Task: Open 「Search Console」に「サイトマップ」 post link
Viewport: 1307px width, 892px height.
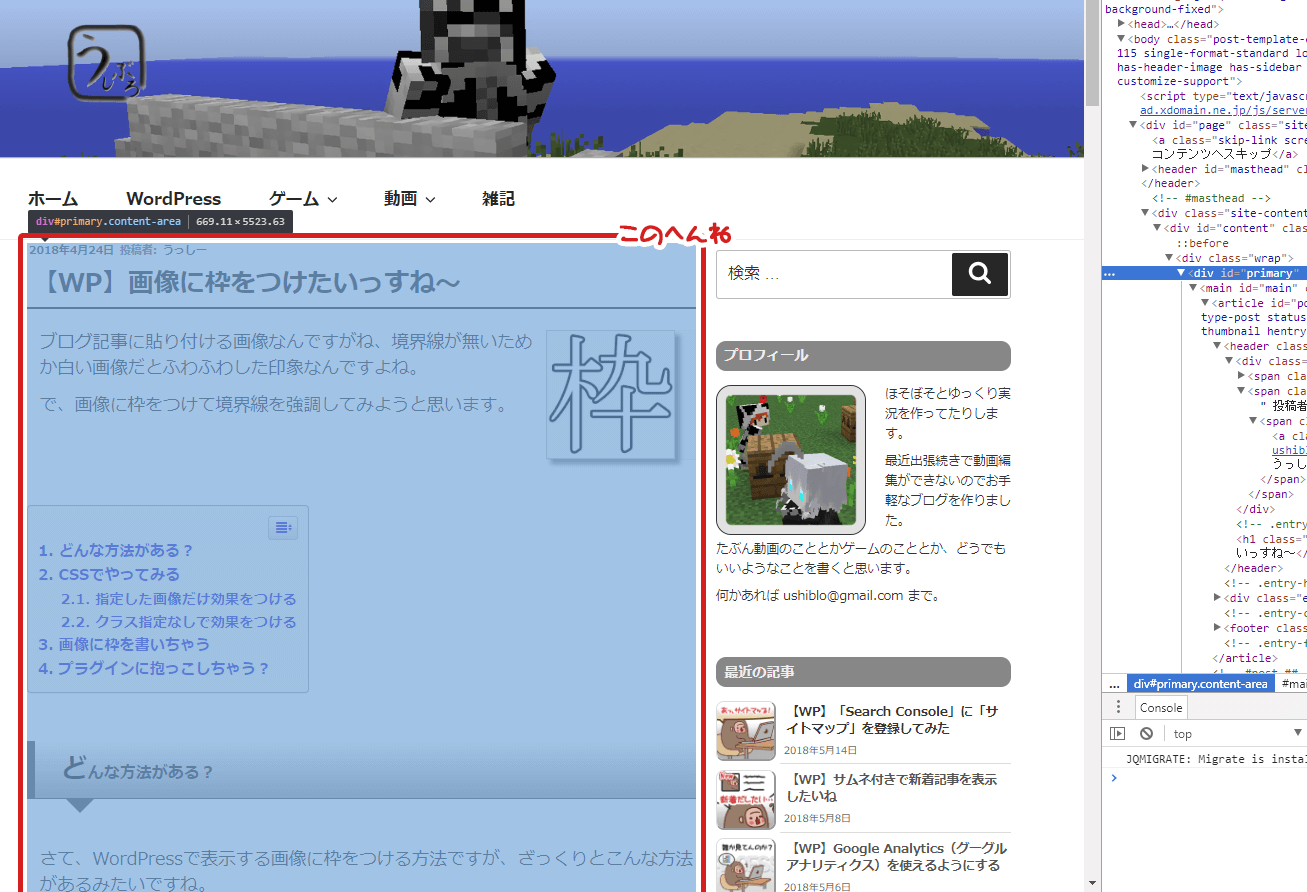Action: (x=891, y=720)
